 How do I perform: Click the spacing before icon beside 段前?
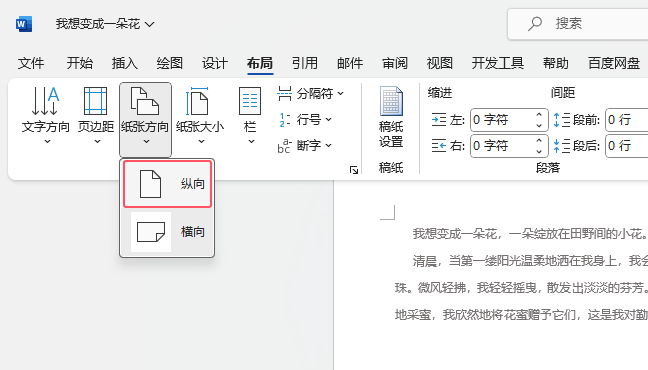562,120
